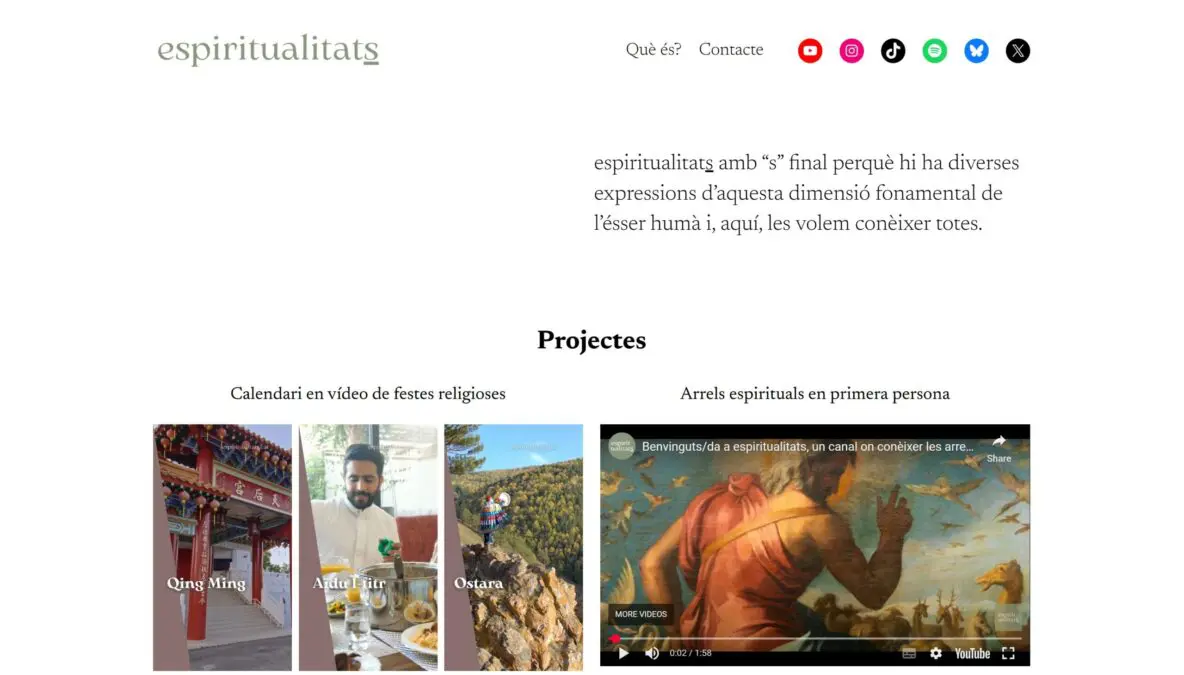Open video settings gear icon
Screen dimensions: 1184x675
click(x=936, y=653)
